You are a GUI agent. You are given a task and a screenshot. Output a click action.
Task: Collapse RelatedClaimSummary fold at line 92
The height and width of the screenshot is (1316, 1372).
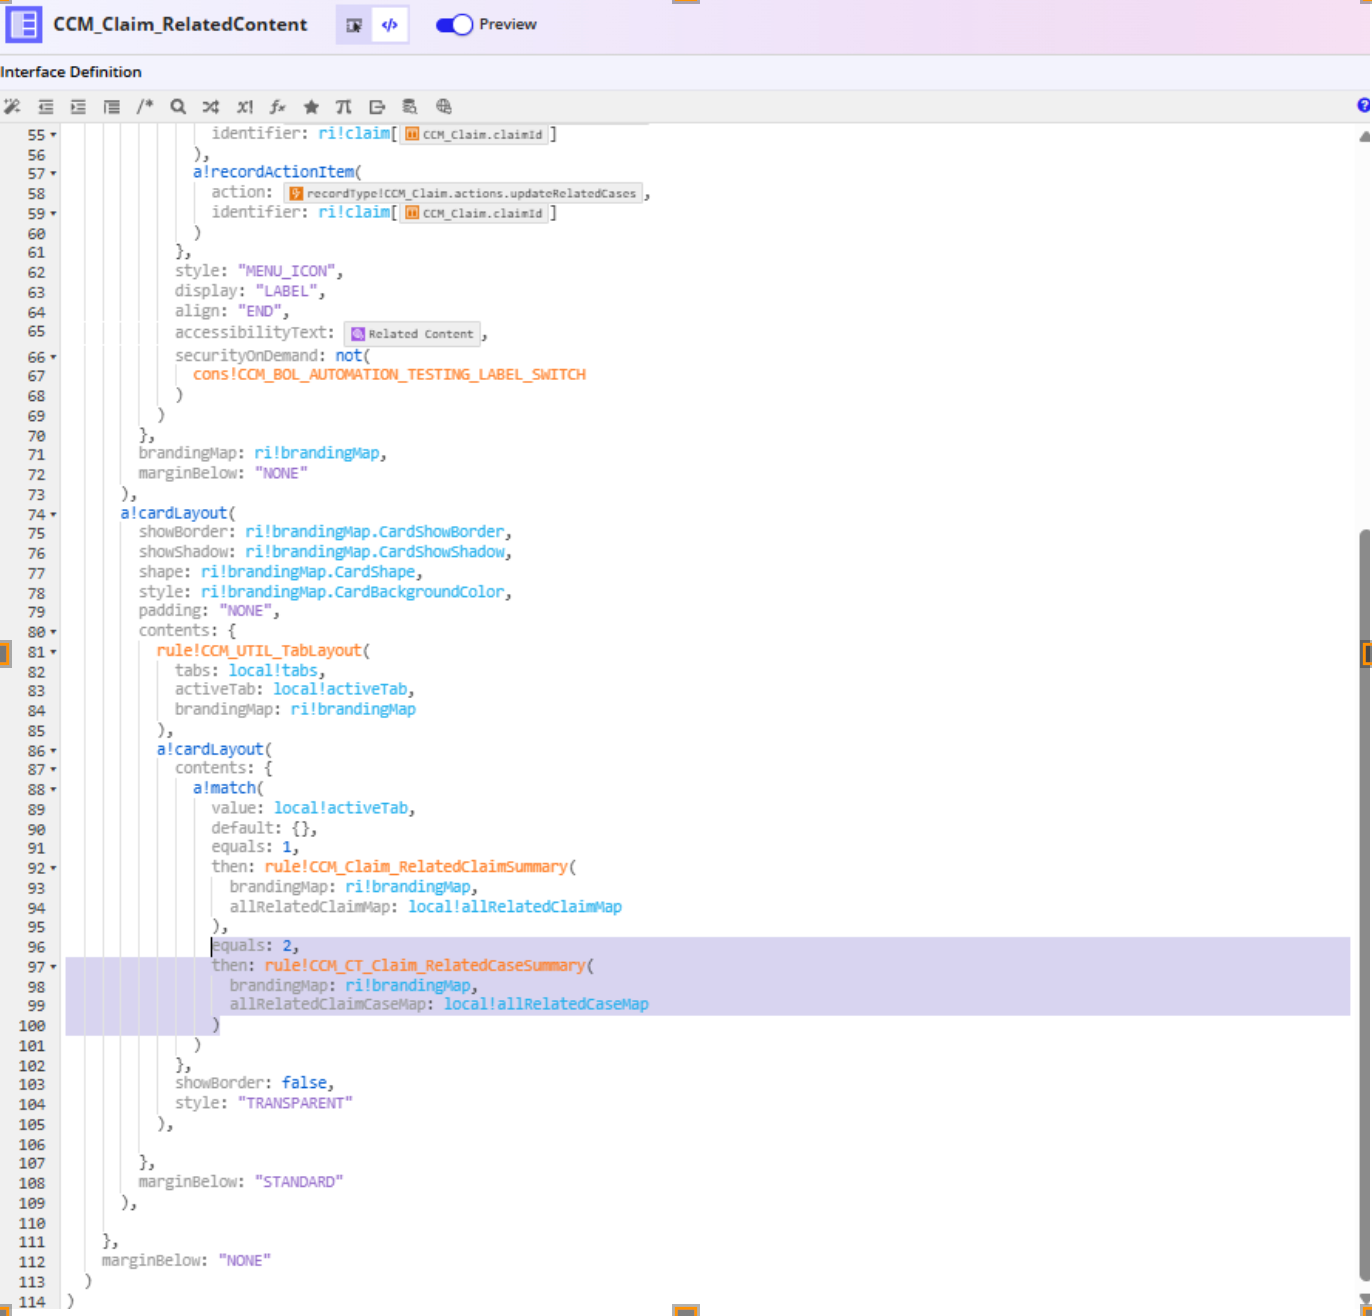(x=53, y=868)
